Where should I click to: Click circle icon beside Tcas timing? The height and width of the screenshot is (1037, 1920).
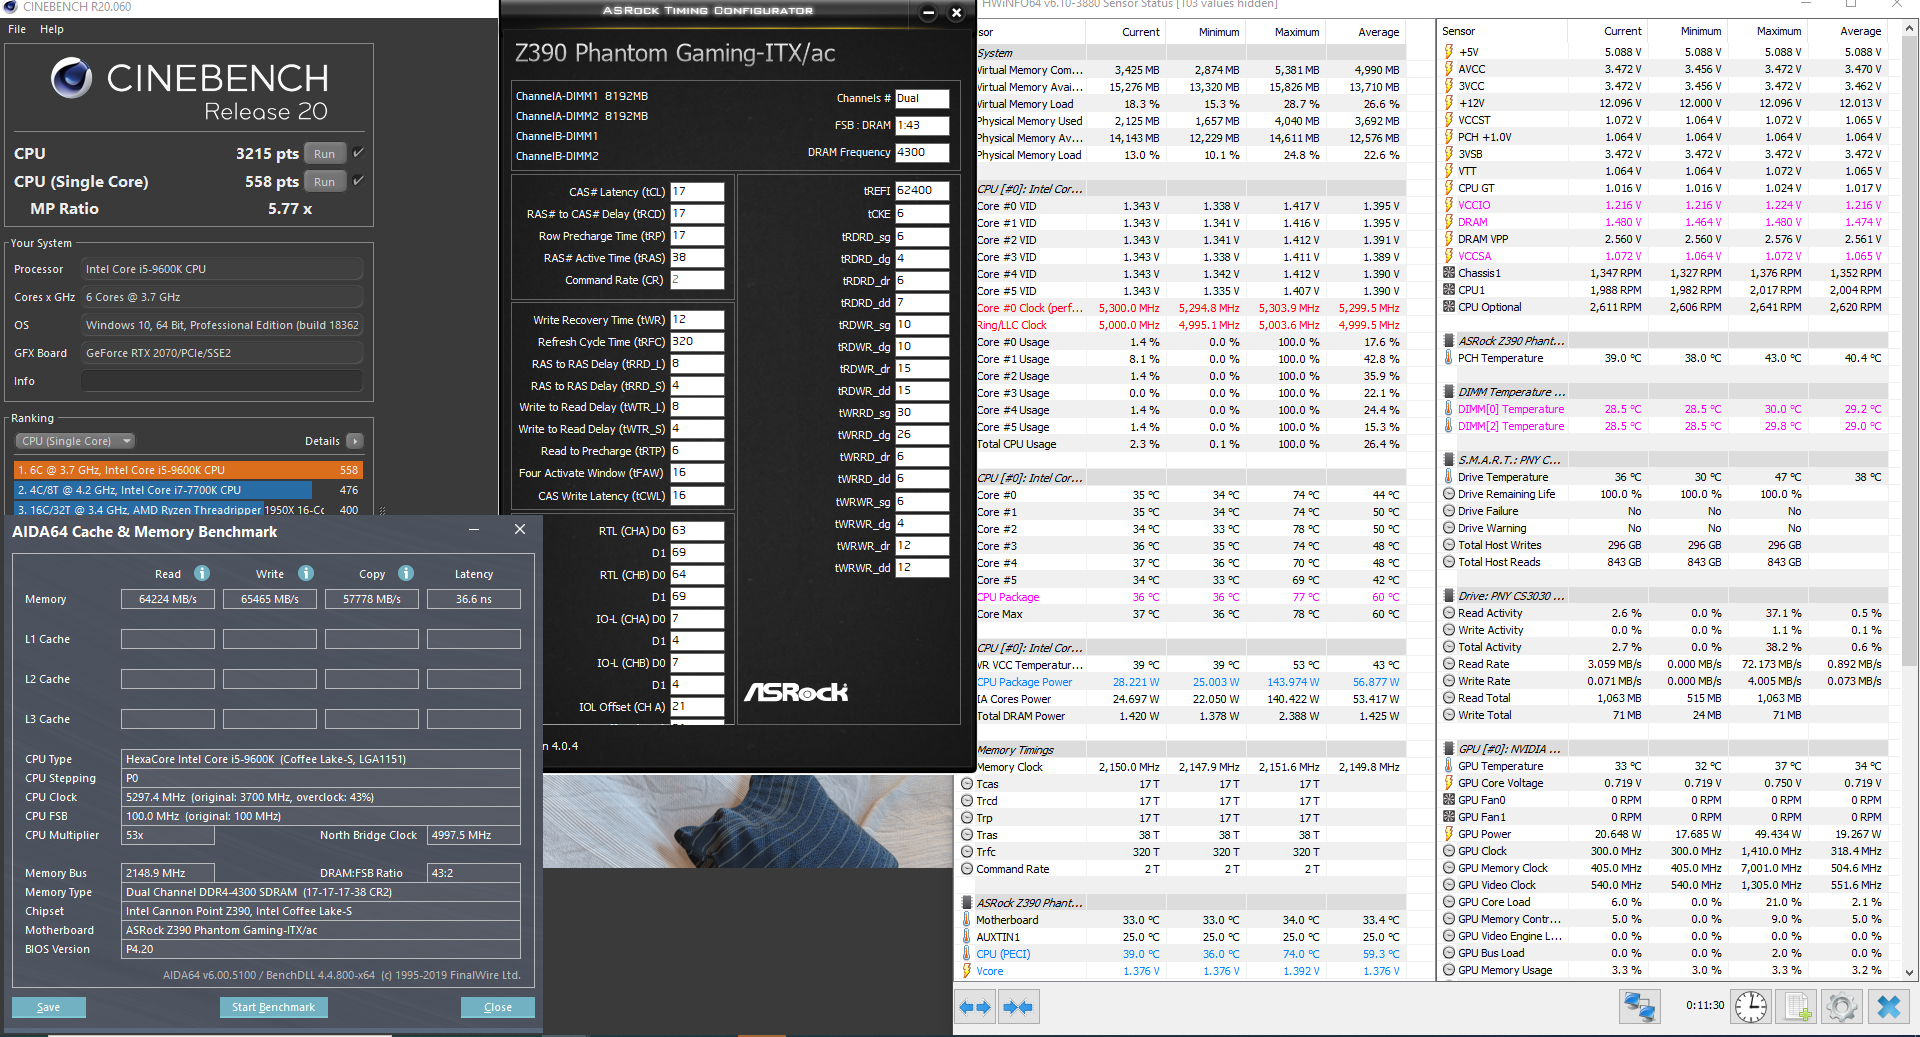pyautogui.click(x=967, y=784)
